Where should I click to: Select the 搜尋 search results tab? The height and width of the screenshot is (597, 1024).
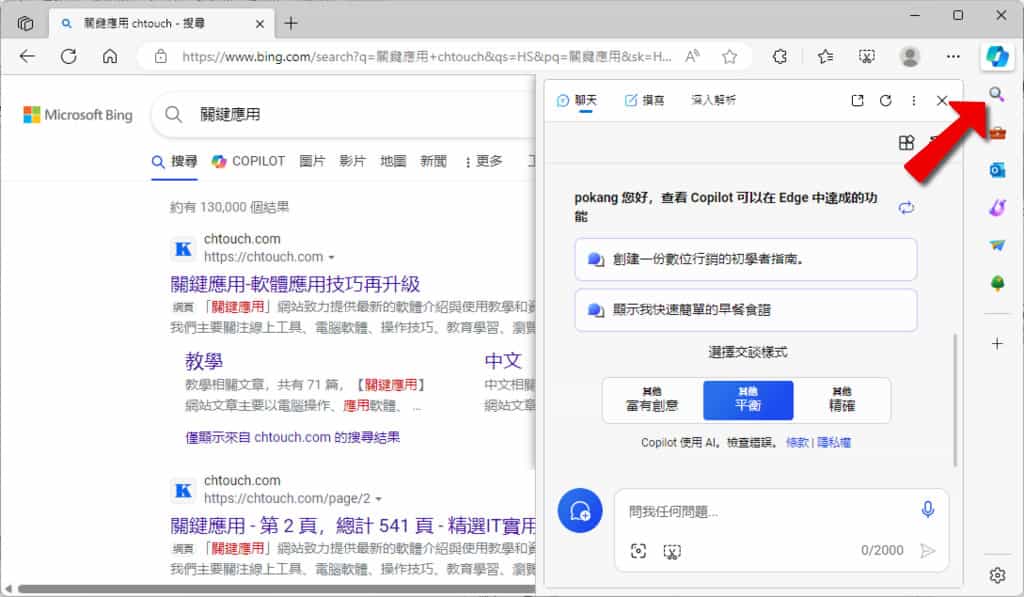(x=174, y=161)
